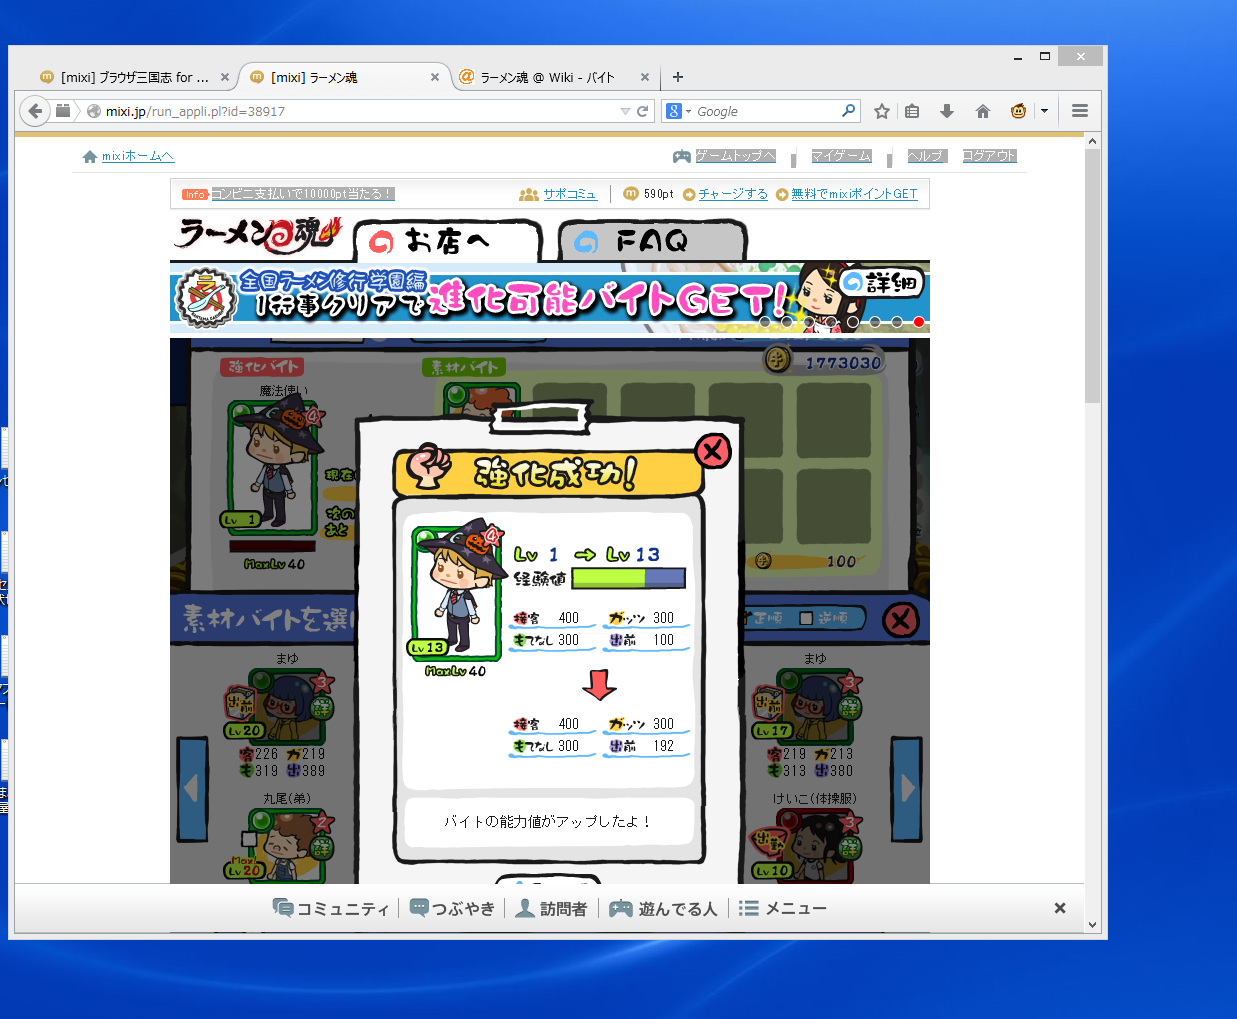
Task: Tick checkbox on 丸尾(弟) card
Action: click(x=249, y=839)
